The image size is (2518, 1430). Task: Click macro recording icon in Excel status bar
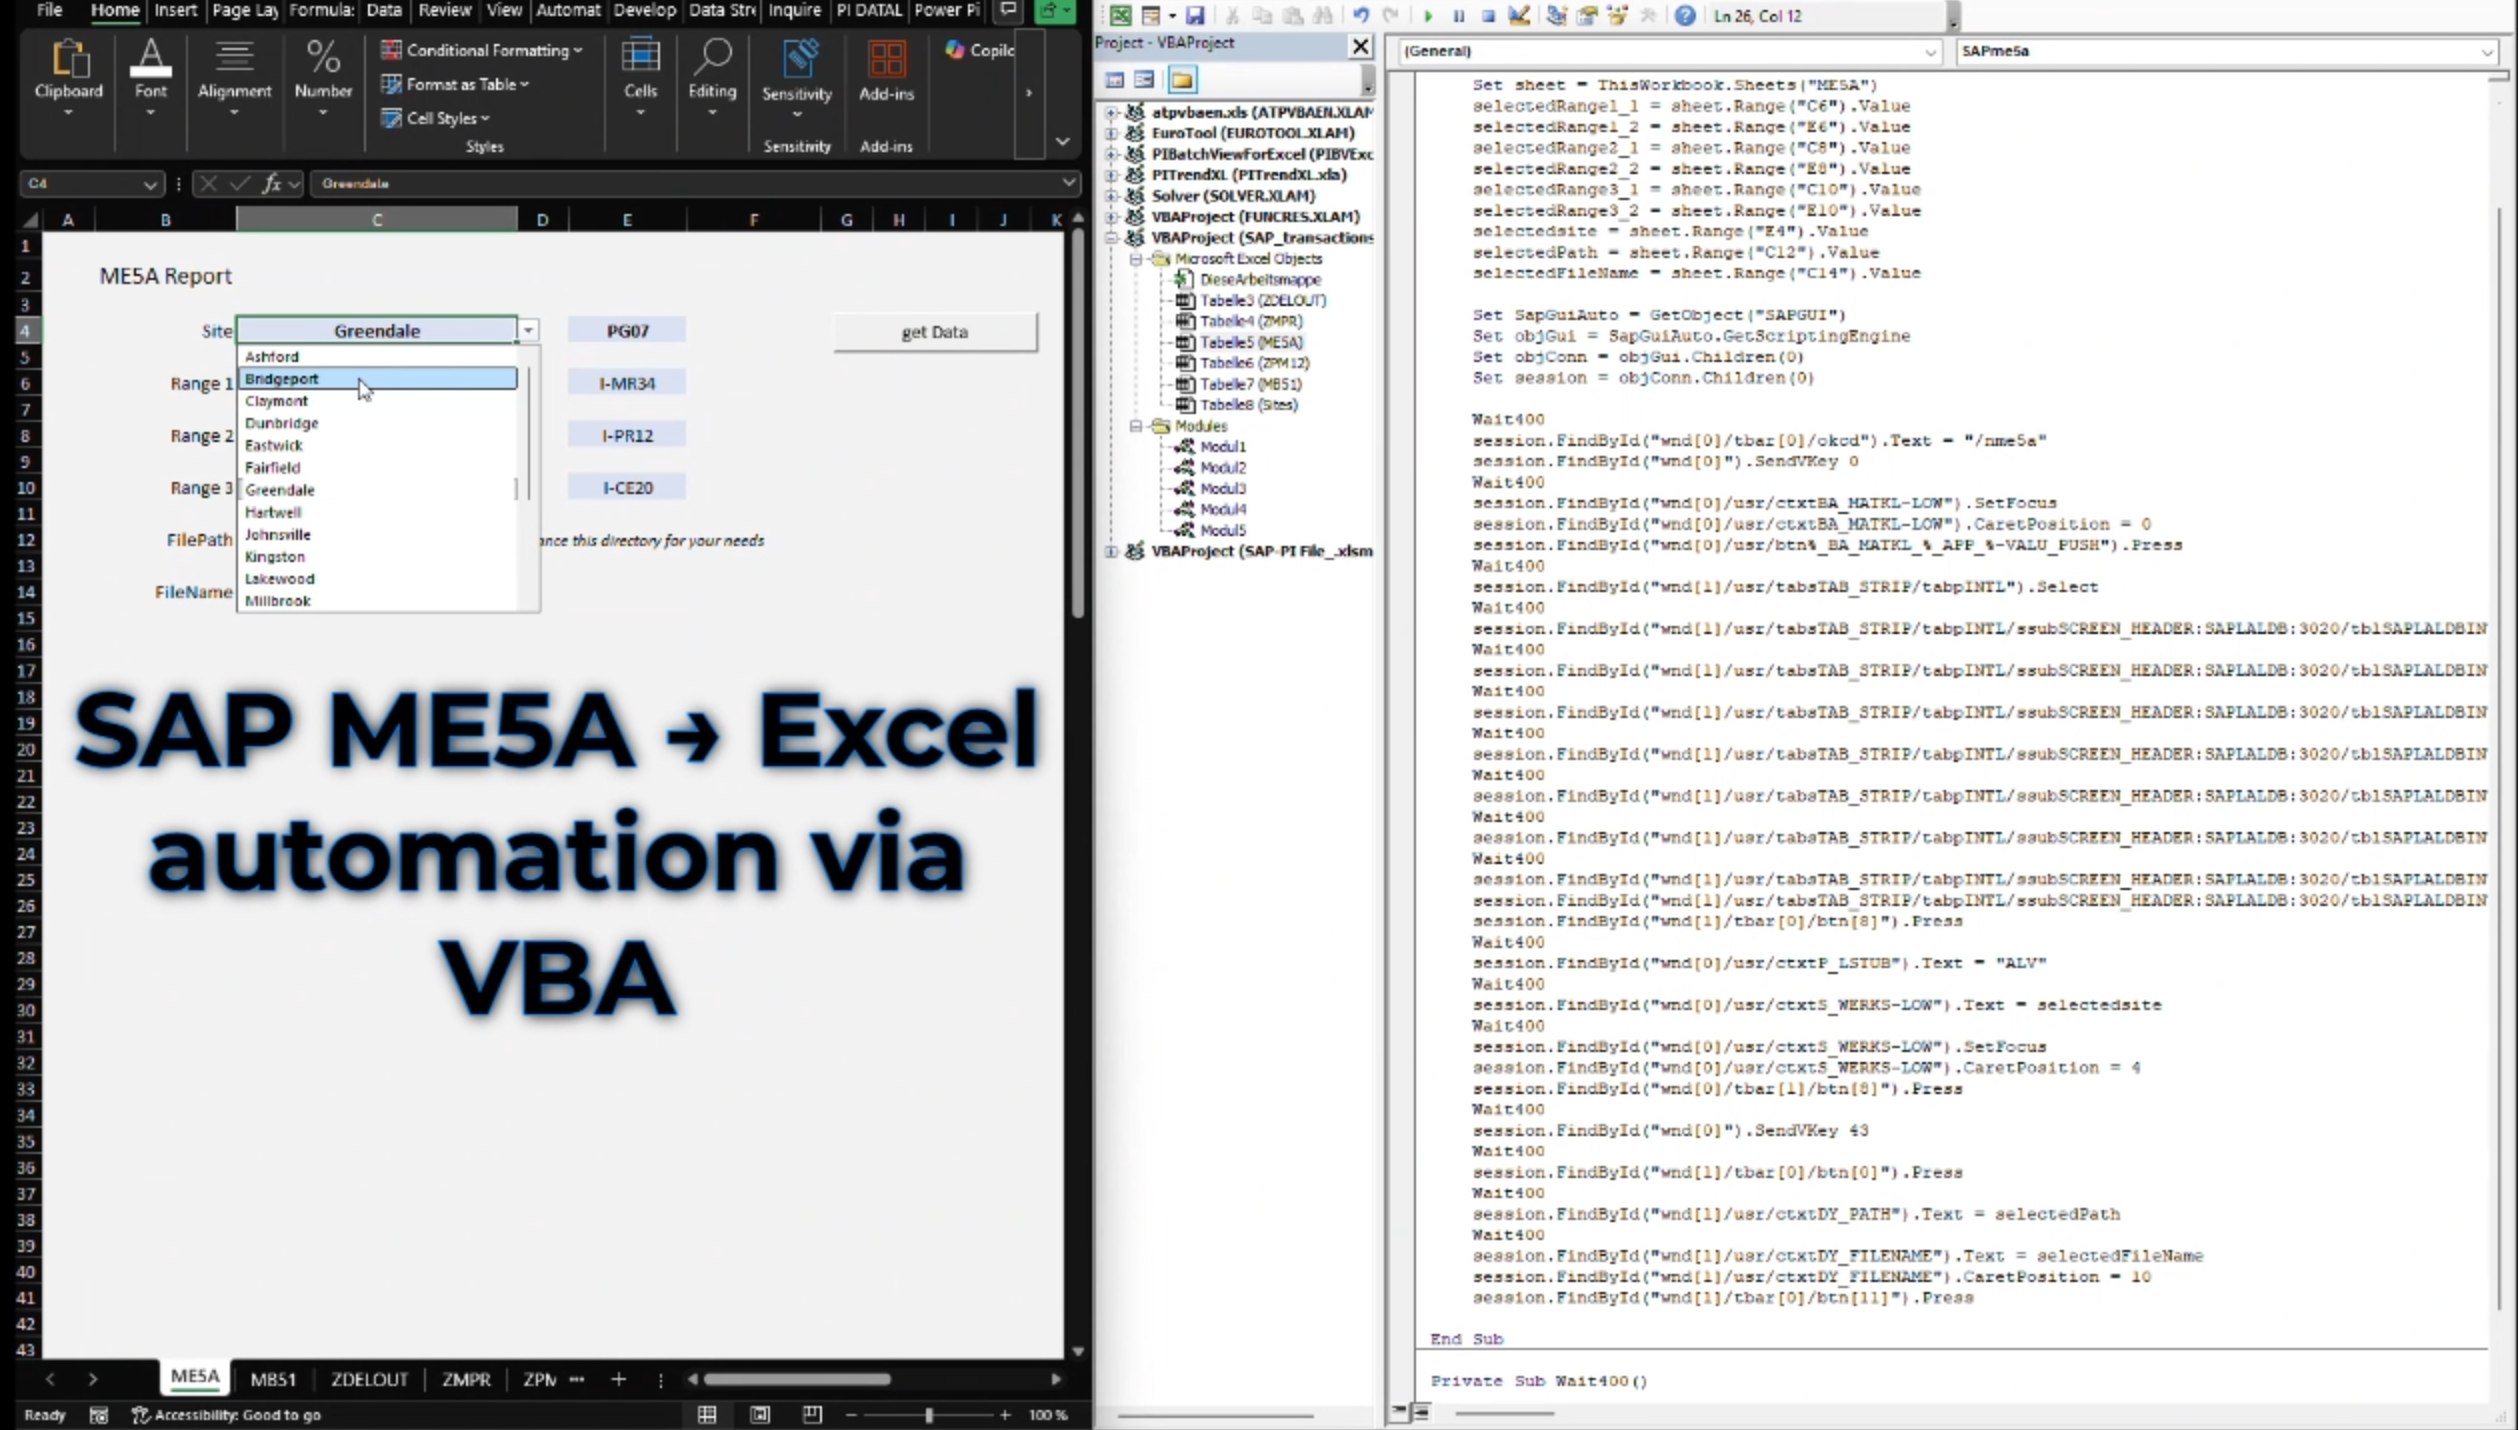pyautogui.click(x=99, y=1415)
